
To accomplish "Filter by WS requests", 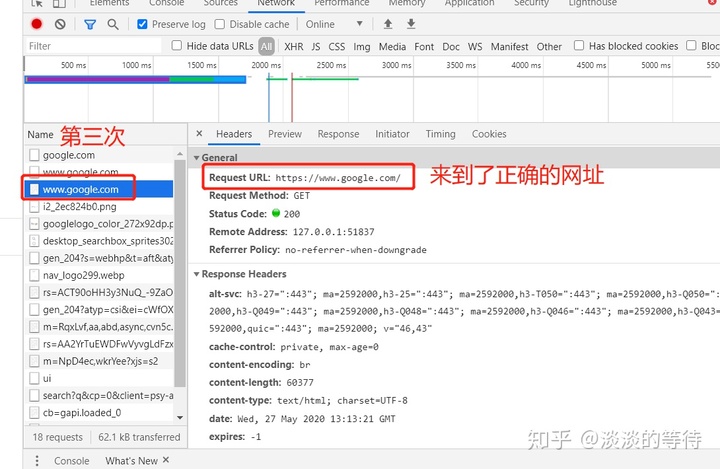I will [475, 46].
